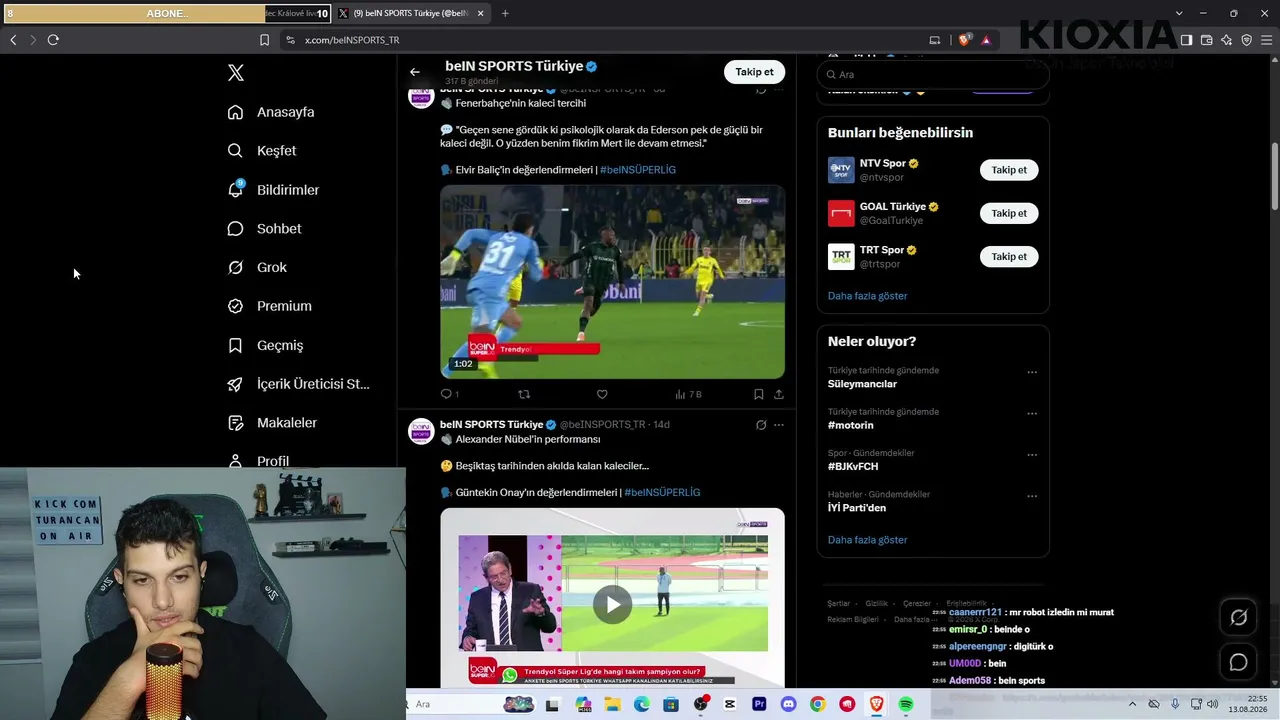Viewport: 1280px width, 720px height.
Task: Open Sohbet chat section
Action: click(x=264, y=229)
